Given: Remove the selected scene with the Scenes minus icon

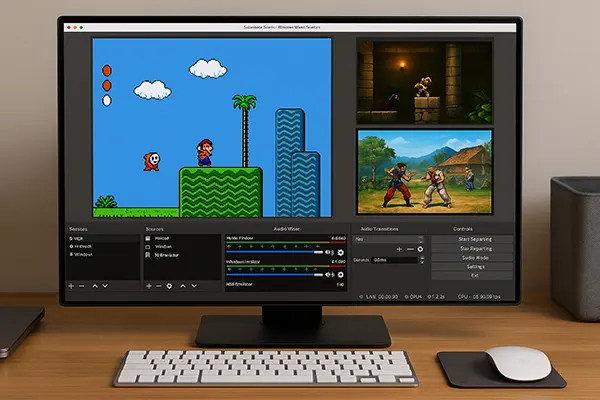Looking at the screenshot, I should point(82,286).
